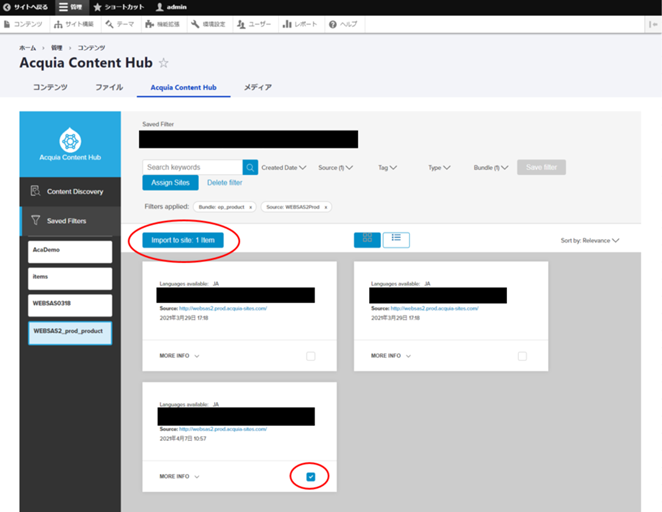Viewport: 662px width, 512px height.
Task: Open テーマ appearance icon
Action: 109,24
